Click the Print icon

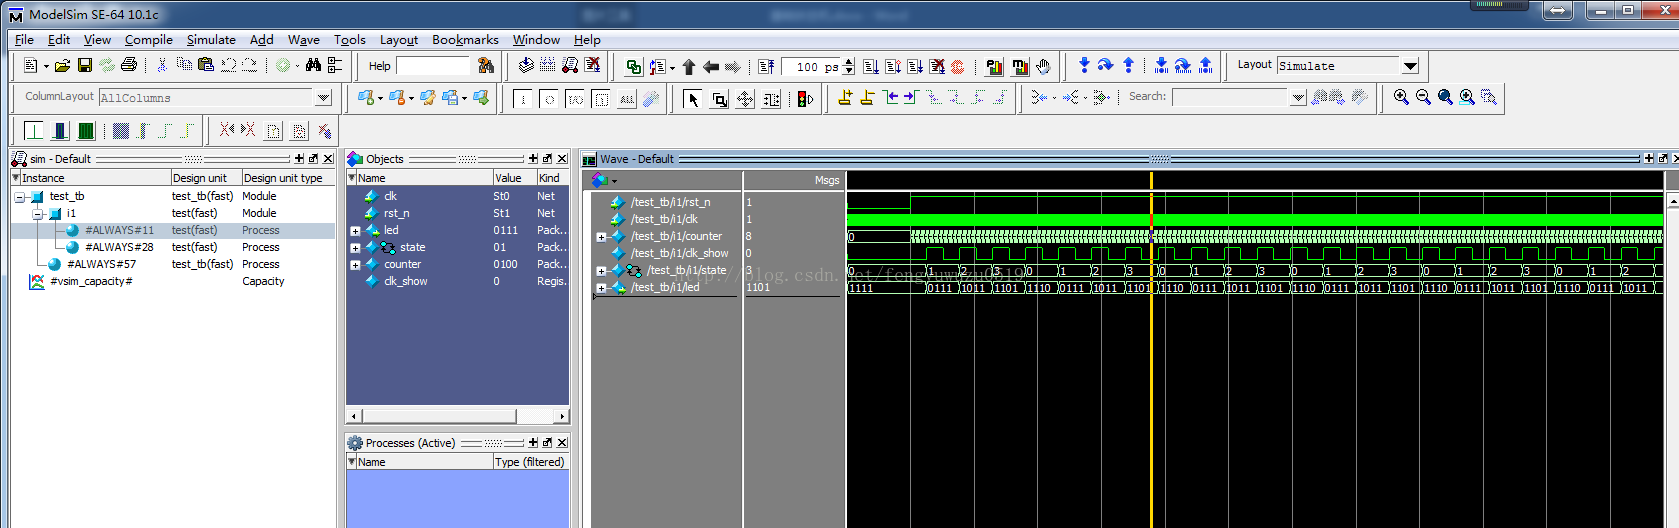tap(129, 65)
